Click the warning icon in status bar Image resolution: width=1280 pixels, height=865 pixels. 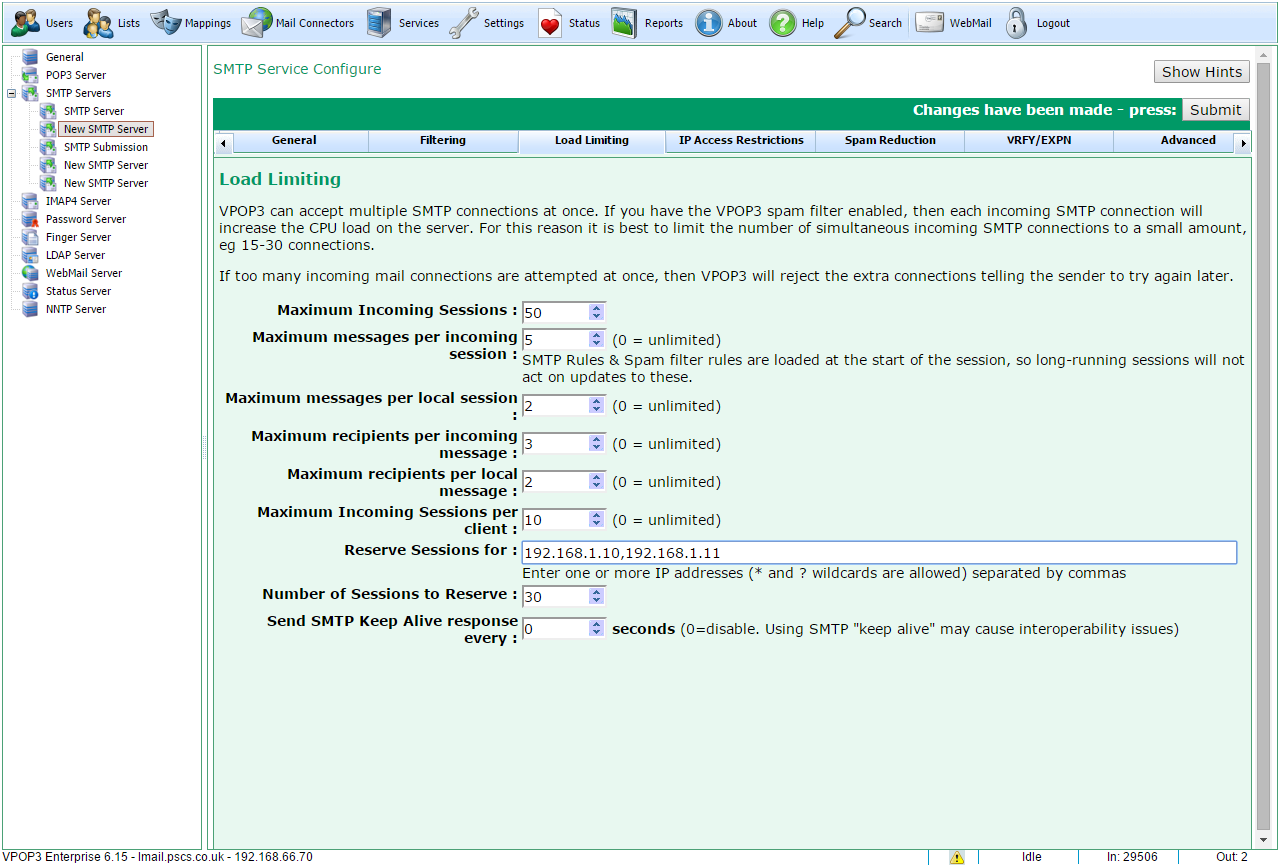tap(957, 857)
